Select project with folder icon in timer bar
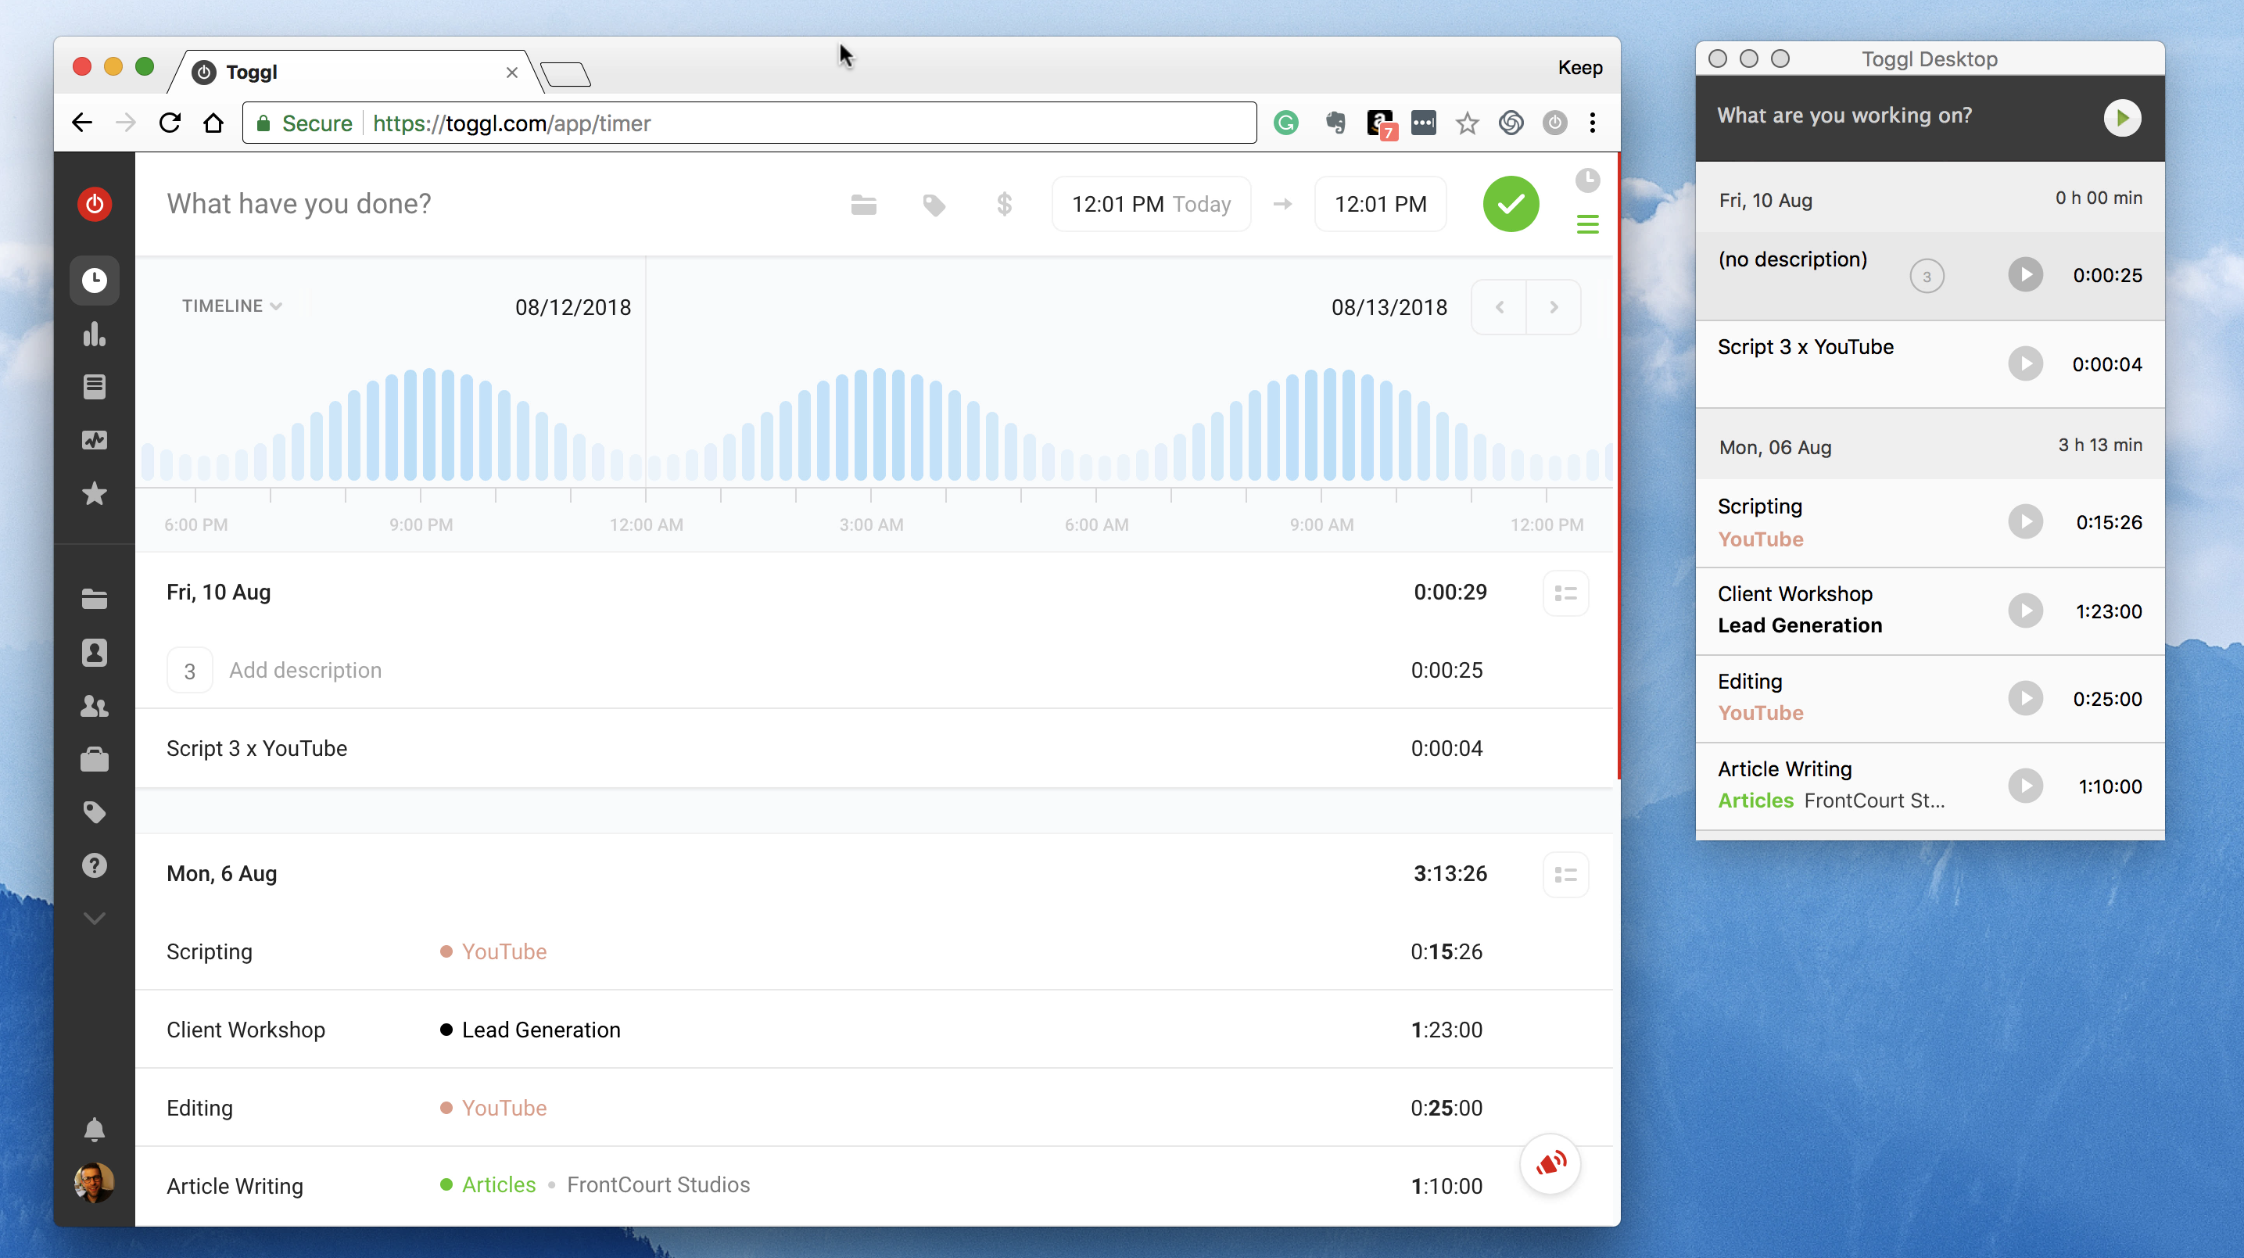Screen dimensions: 2244x1258 click(864, 205)
